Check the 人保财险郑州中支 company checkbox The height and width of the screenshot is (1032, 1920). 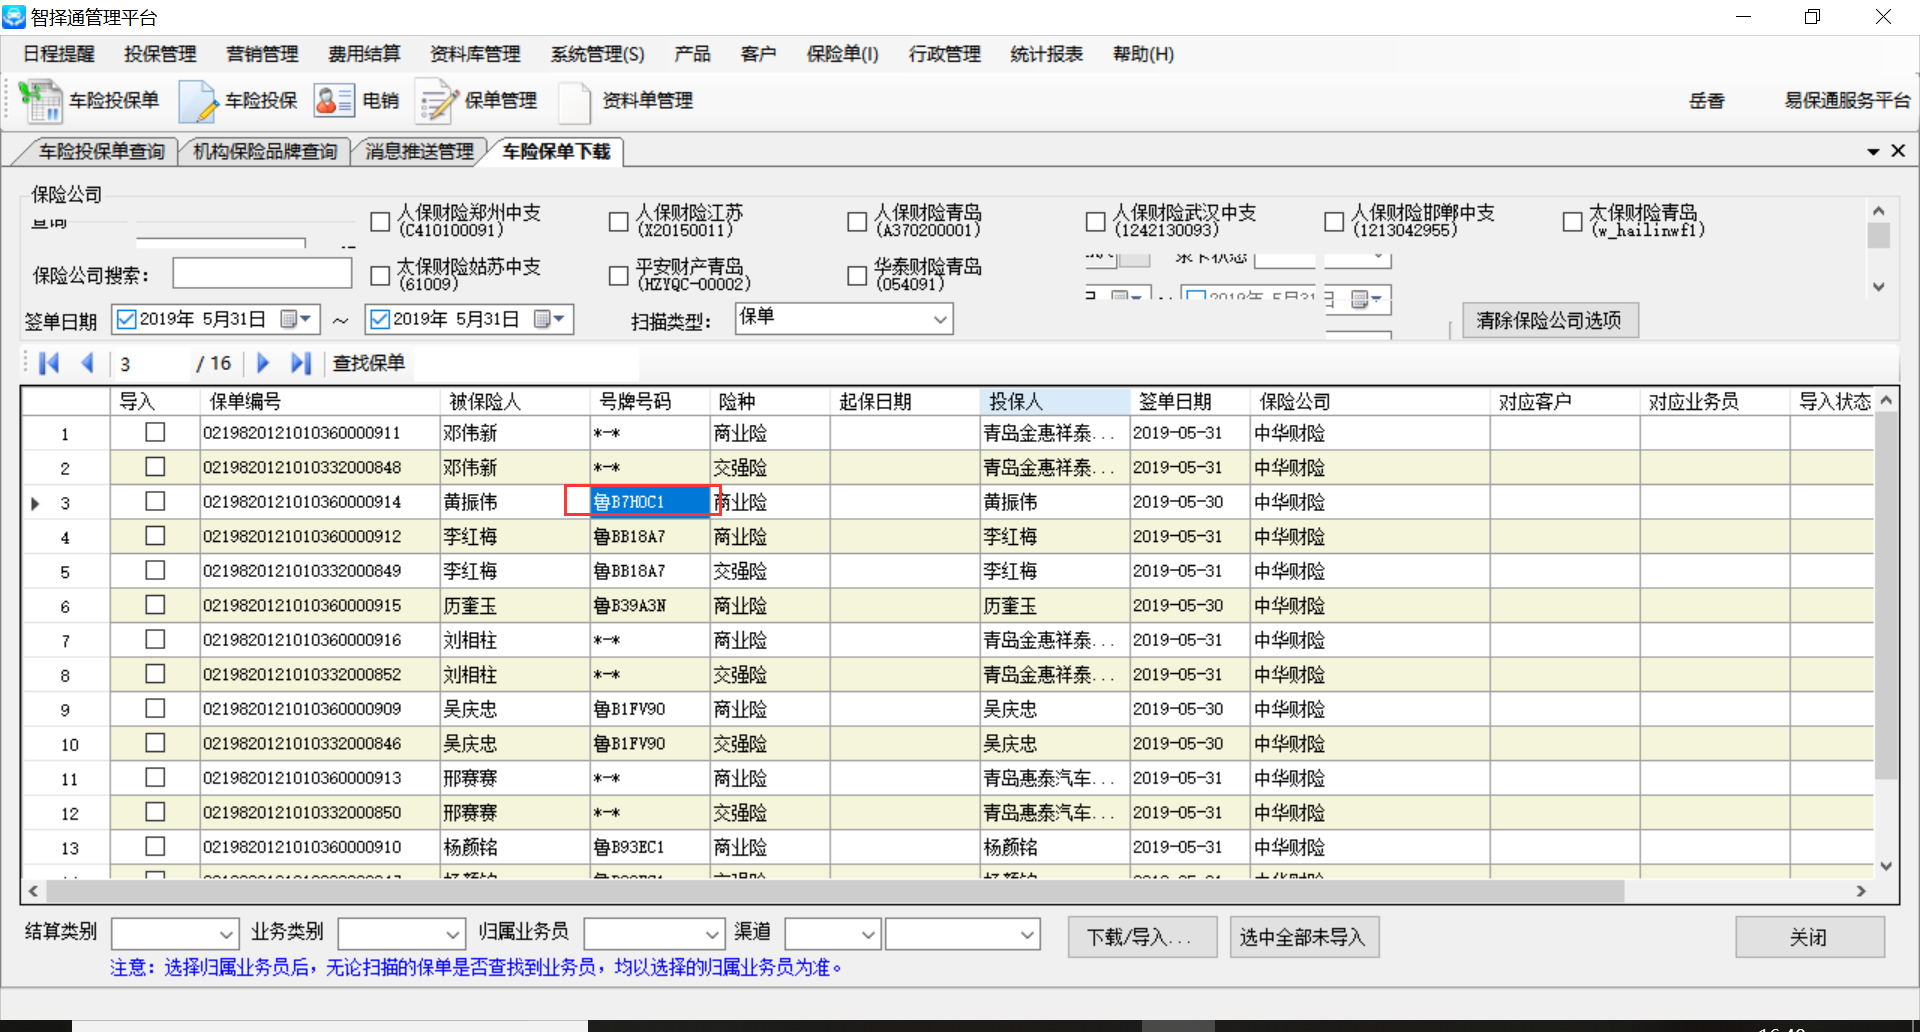380,222
